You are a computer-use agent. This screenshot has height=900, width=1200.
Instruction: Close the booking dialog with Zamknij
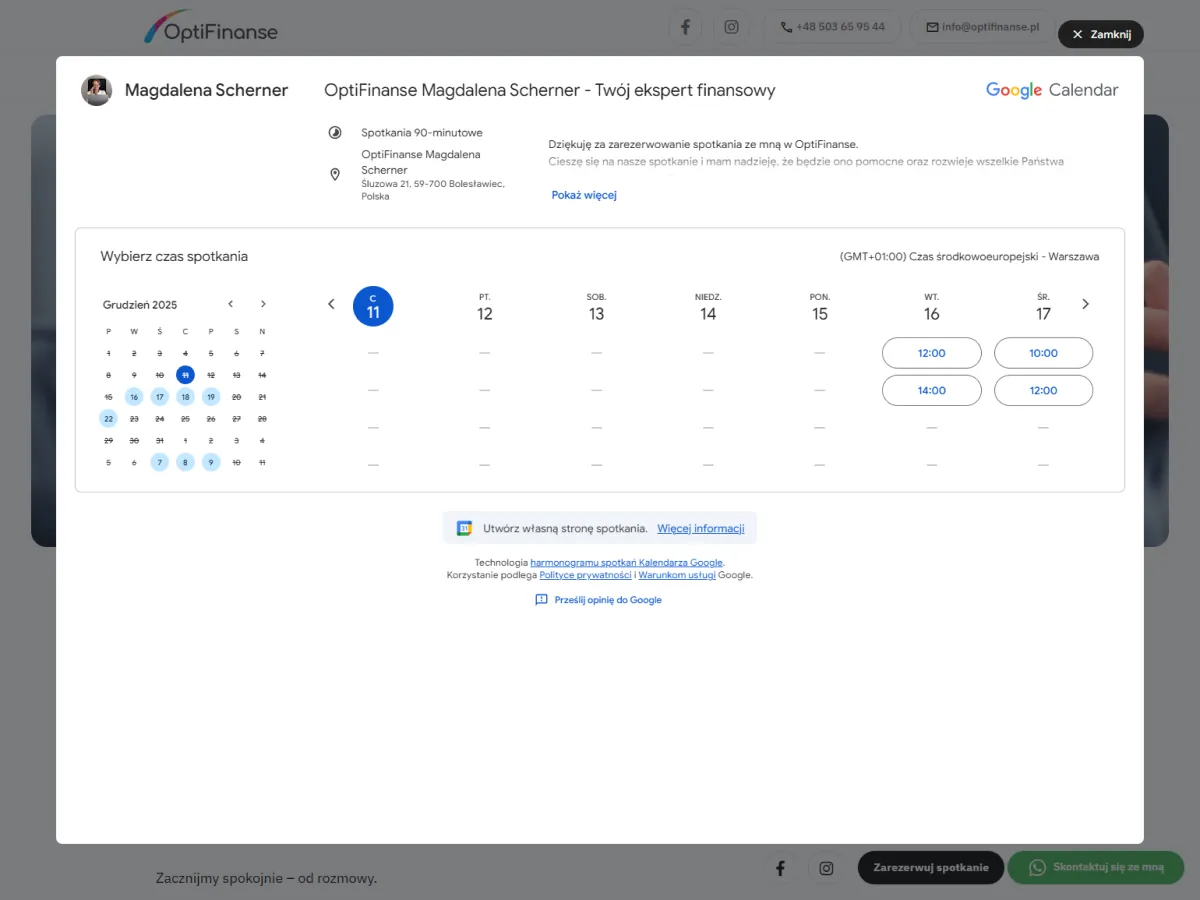(1100, 34)
